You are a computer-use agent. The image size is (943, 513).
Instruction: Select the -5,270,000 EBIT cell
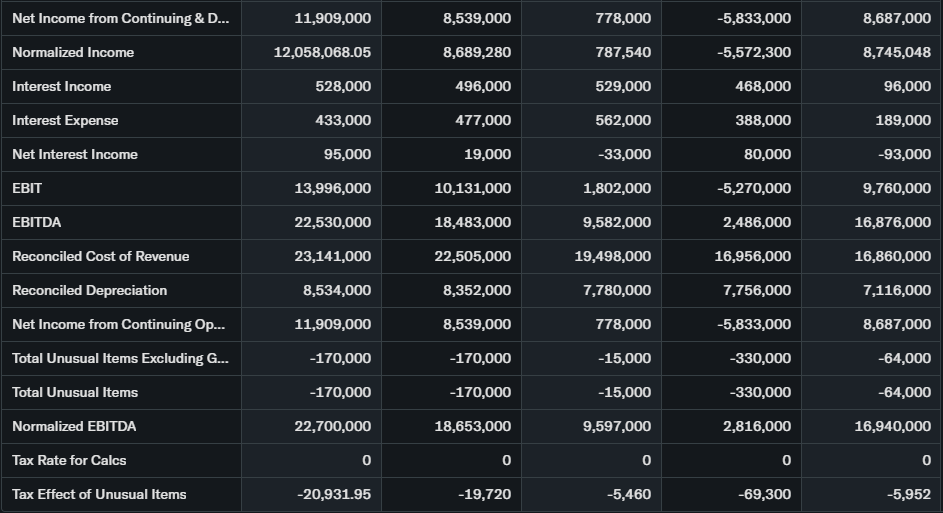click(754, 188)
